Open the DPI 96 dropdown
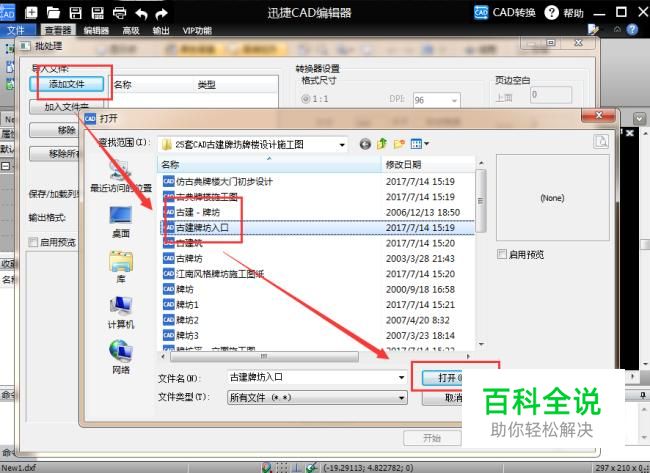Screen dimensions: 650x473 click(454, 100)
